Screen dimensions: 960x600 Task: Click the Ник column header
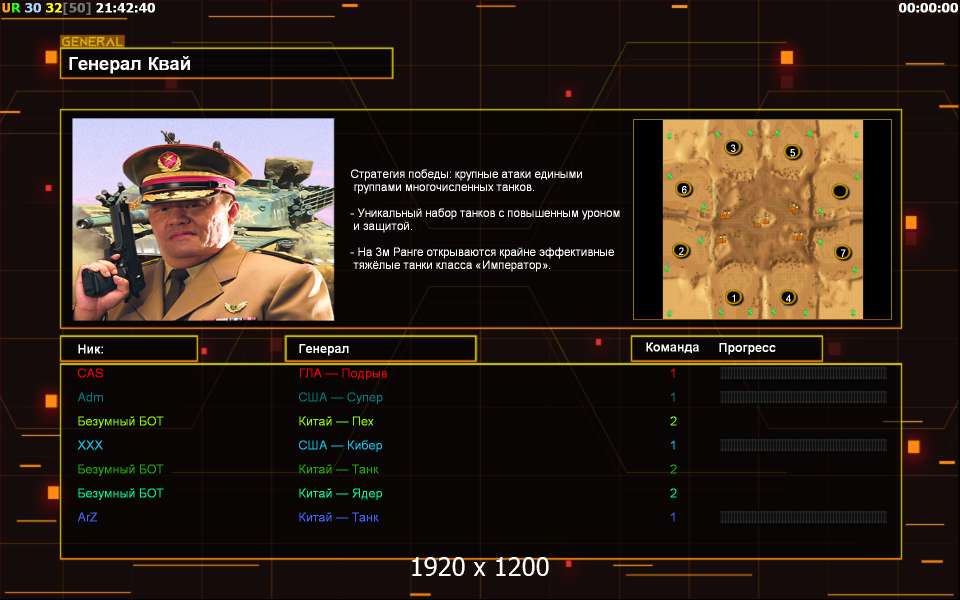(129, 349)
